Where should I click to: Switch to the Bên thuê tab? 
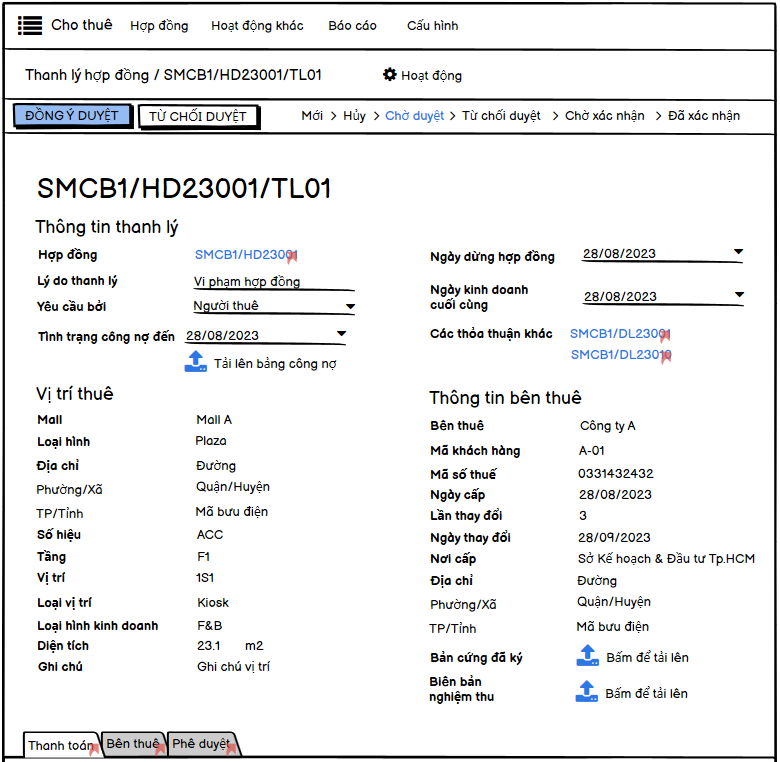coord(133,744)
